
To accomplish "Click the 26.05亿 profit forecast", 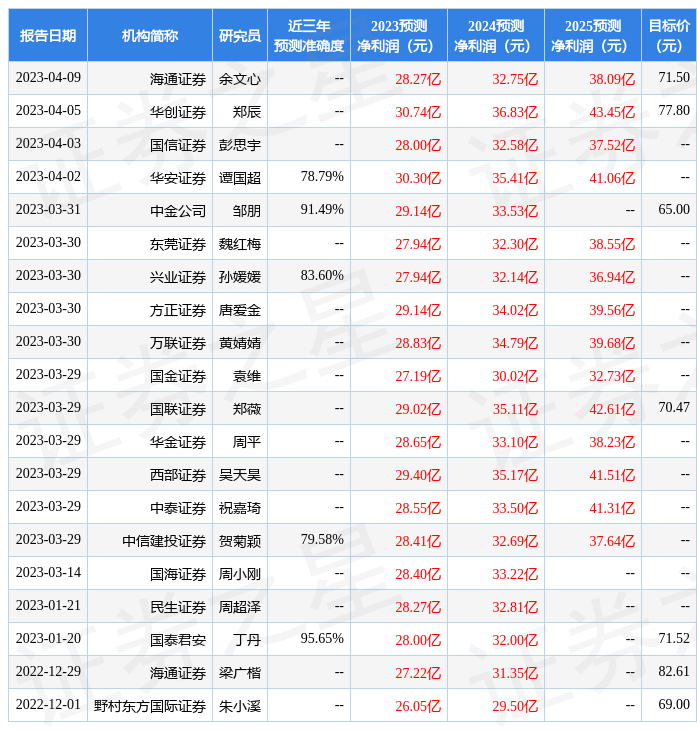I will coord(418,707).
